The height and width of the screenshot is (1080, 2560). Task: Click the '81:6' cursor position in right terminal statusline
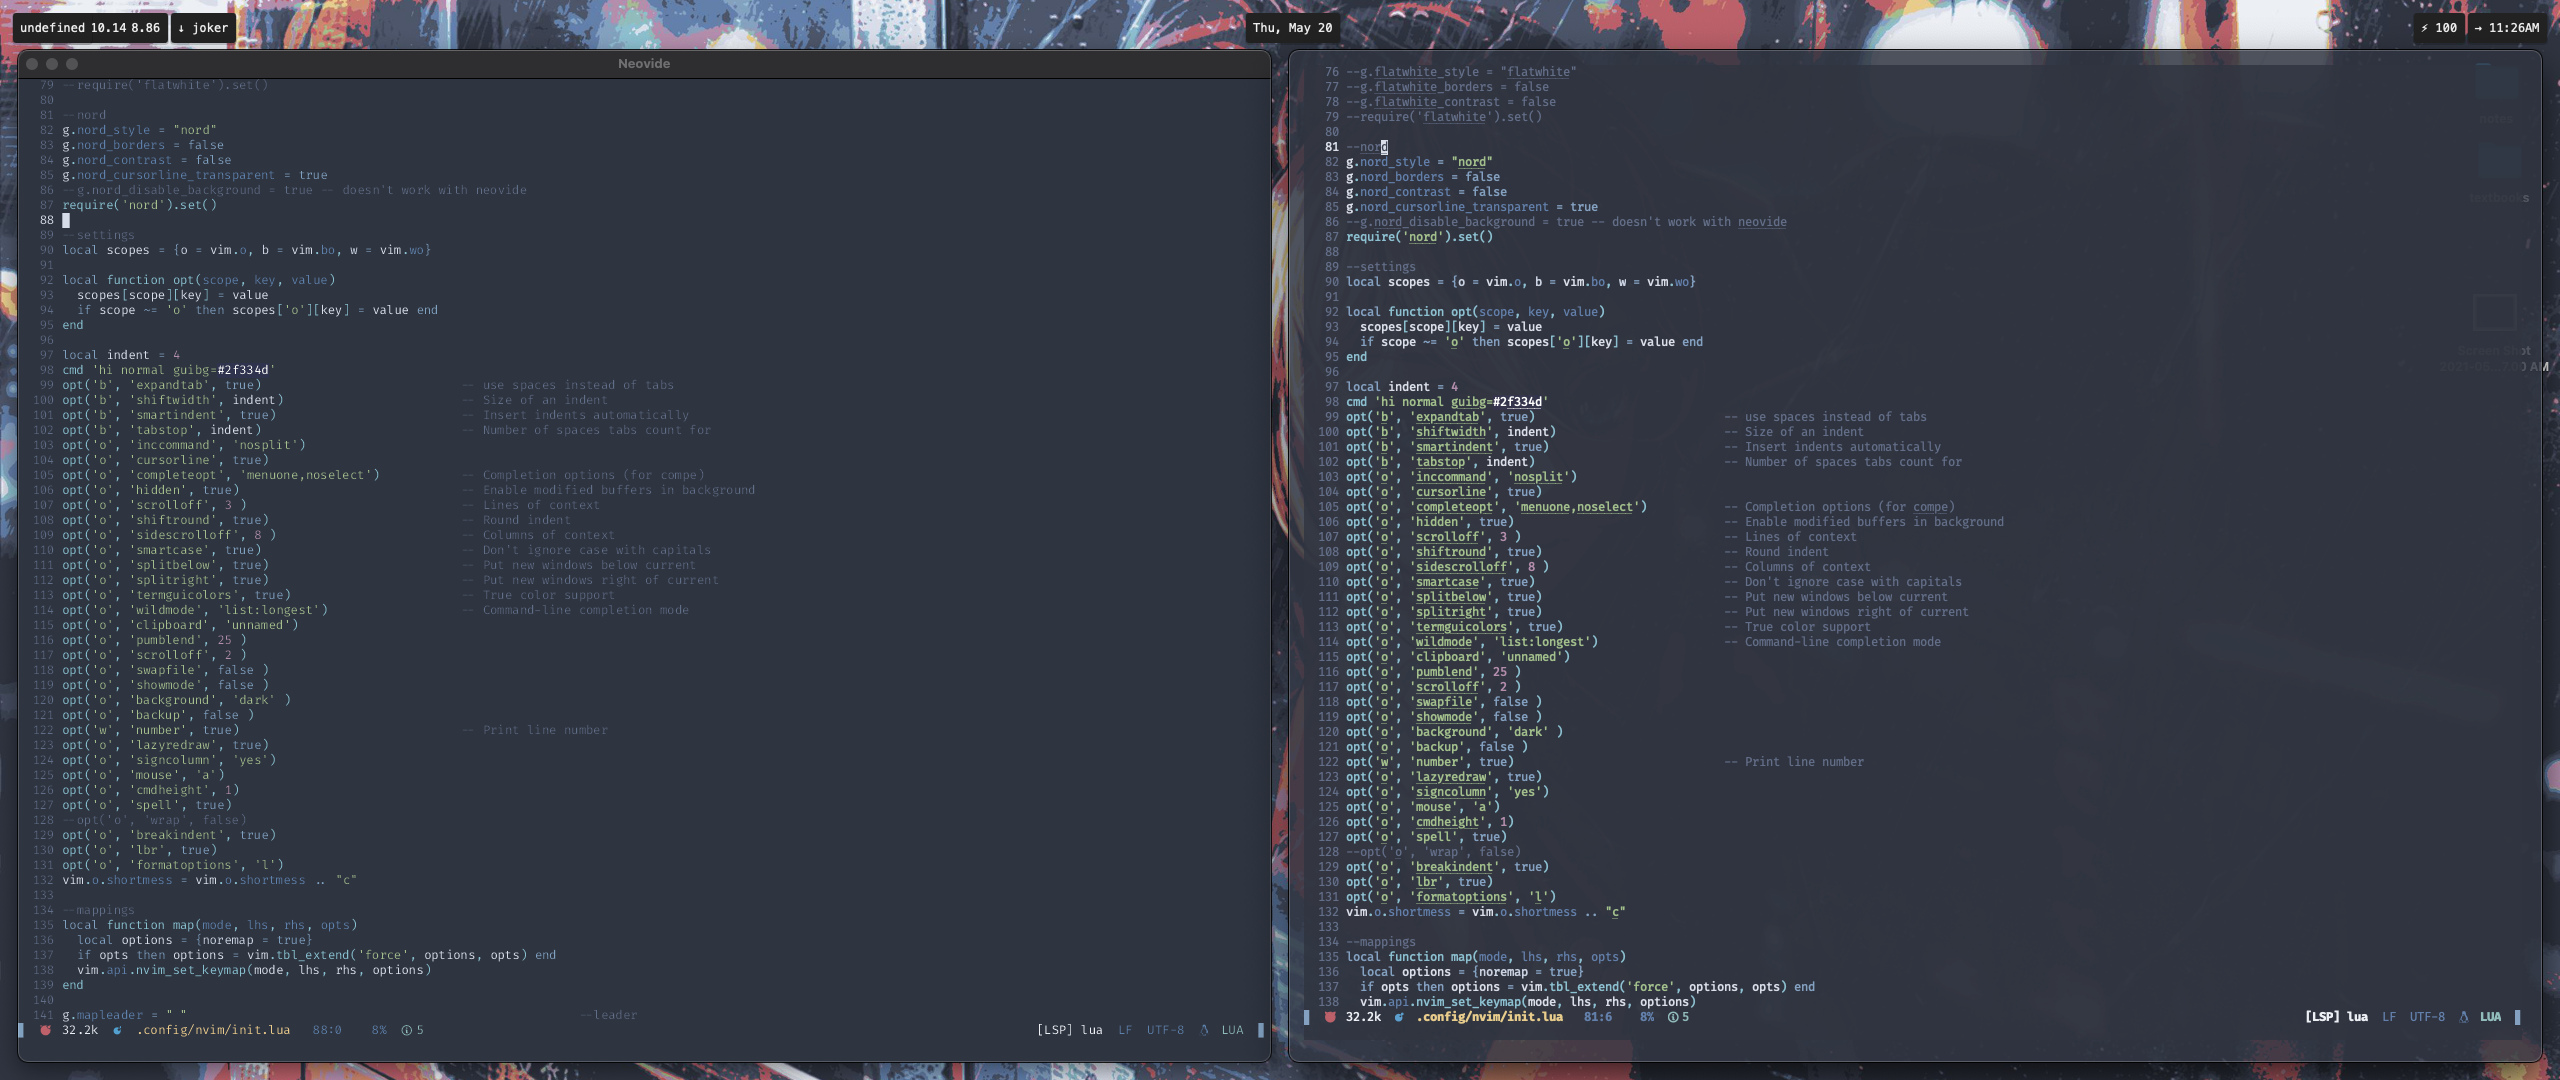pos(1598,1017)
